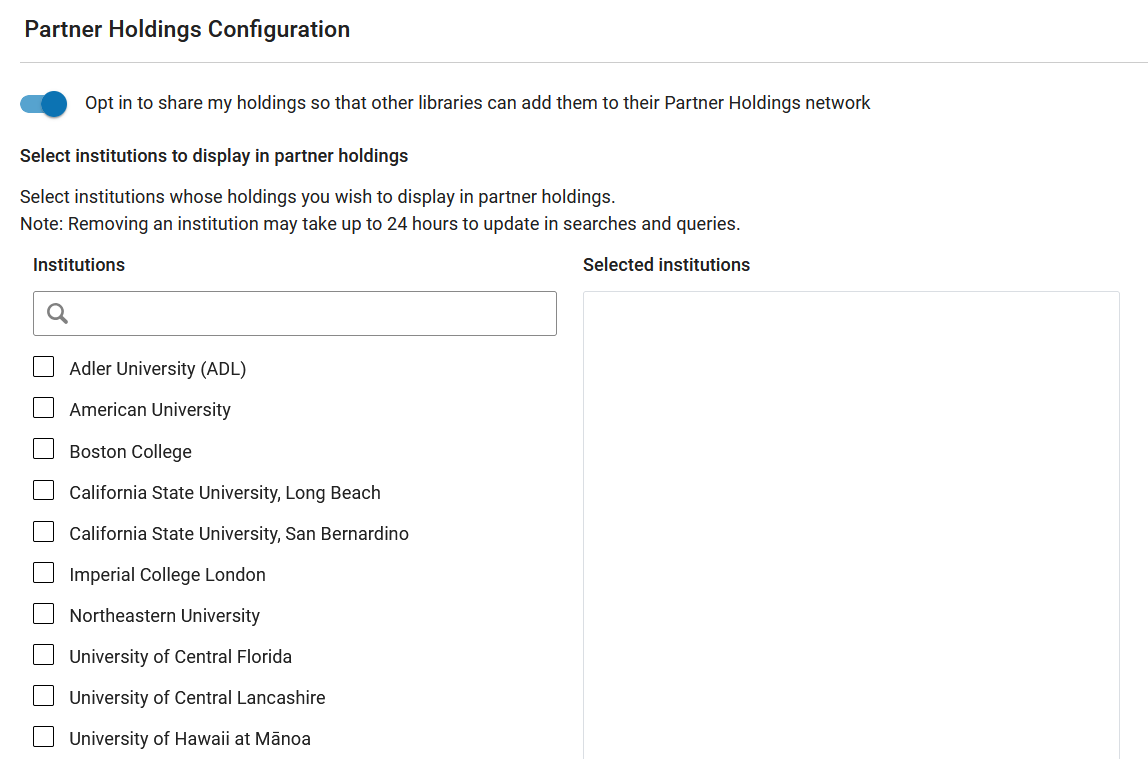1148x759 pixels.
Task: Focus the Institutions search field
Action: 294,313
